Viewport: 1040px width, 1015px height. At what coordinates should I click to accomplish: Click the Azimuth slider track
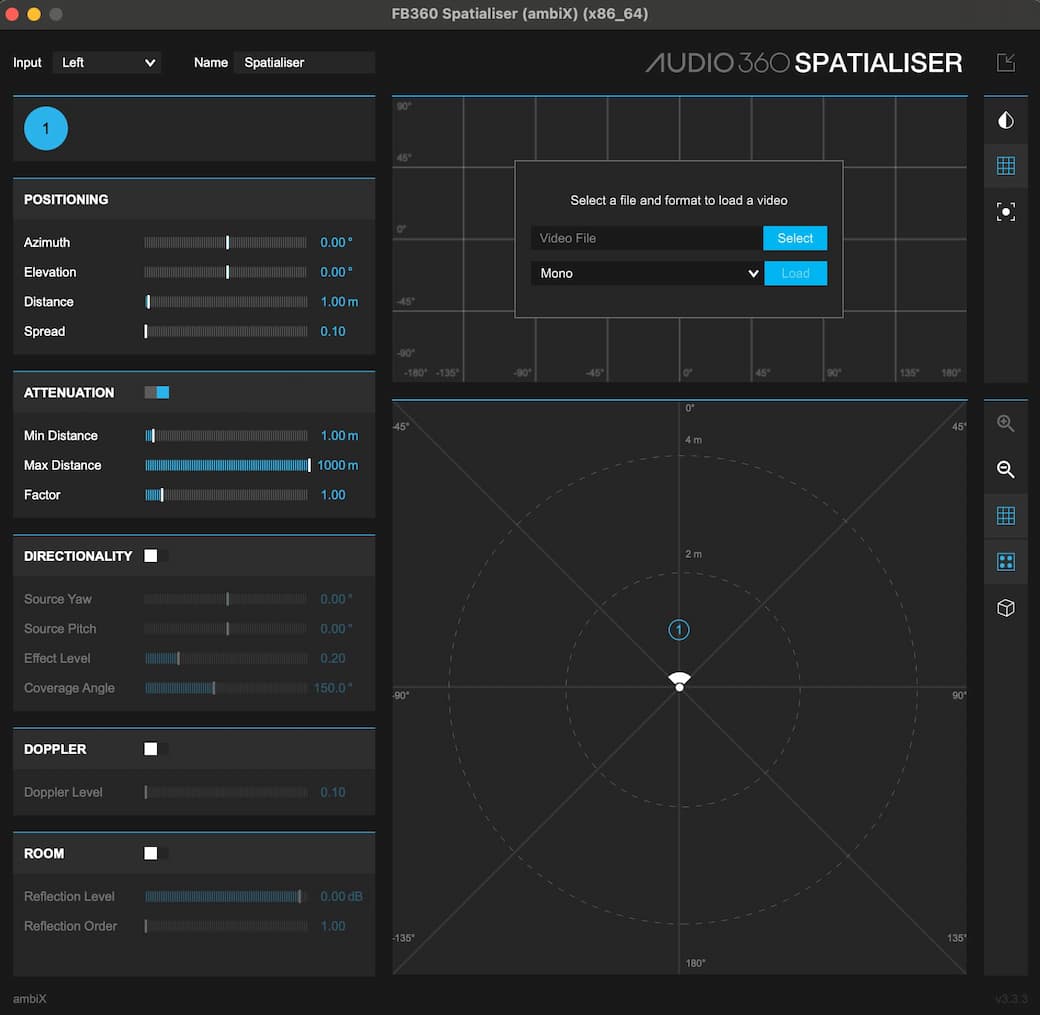(226, 243)
